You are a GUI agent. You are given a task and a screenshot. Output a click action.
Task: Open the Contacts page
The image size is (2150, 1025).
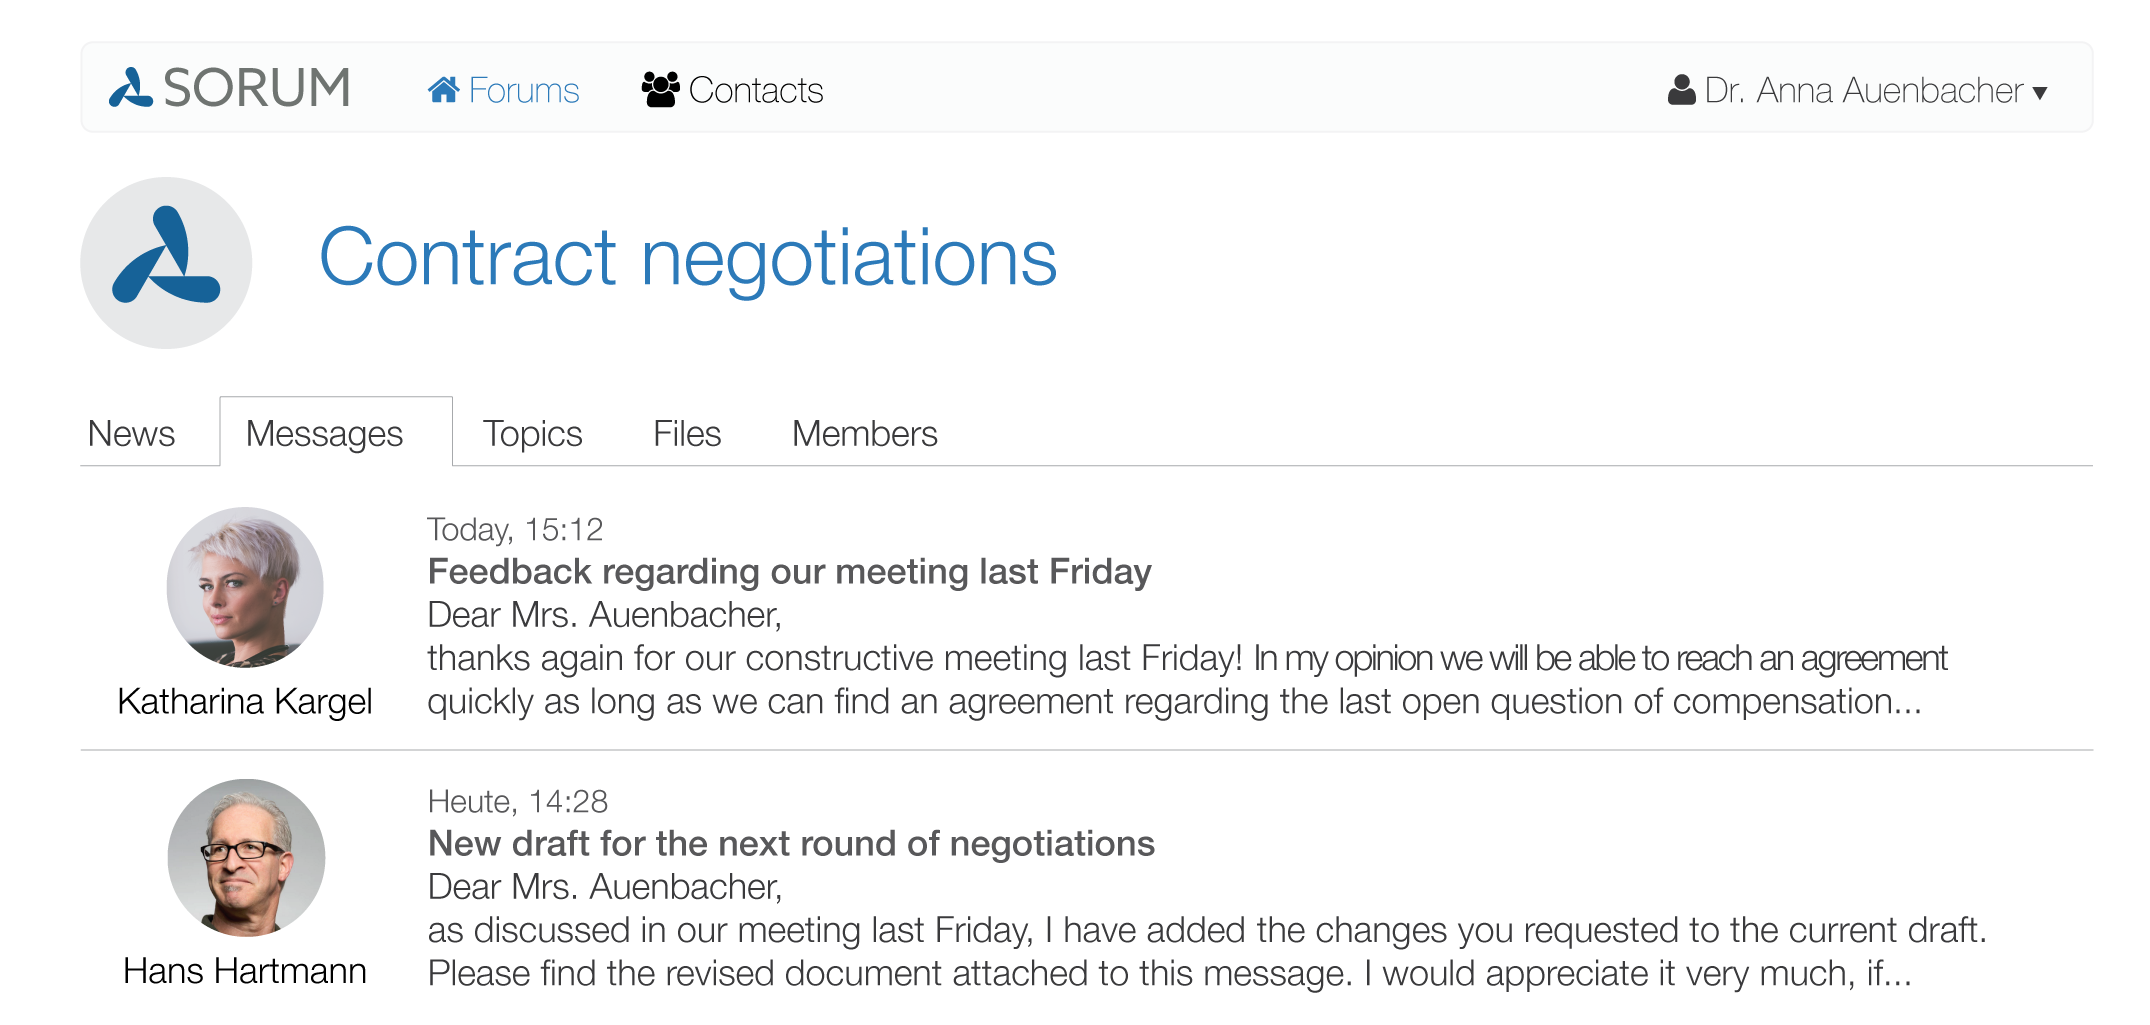click(x=732, y=90)
